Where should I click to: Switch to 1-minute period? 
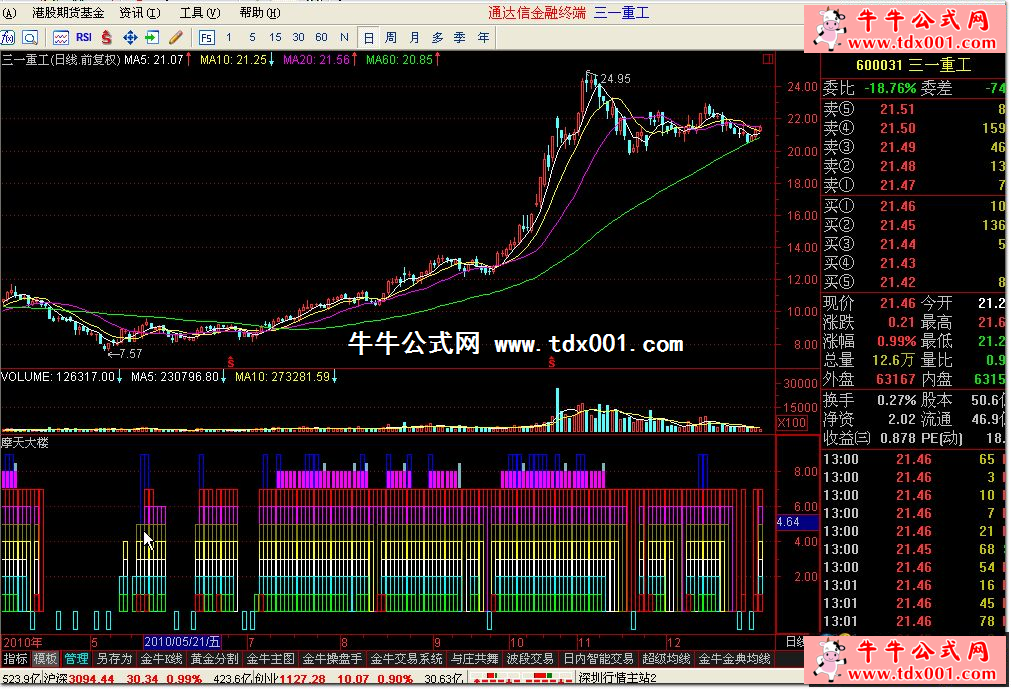coord(229,37)
